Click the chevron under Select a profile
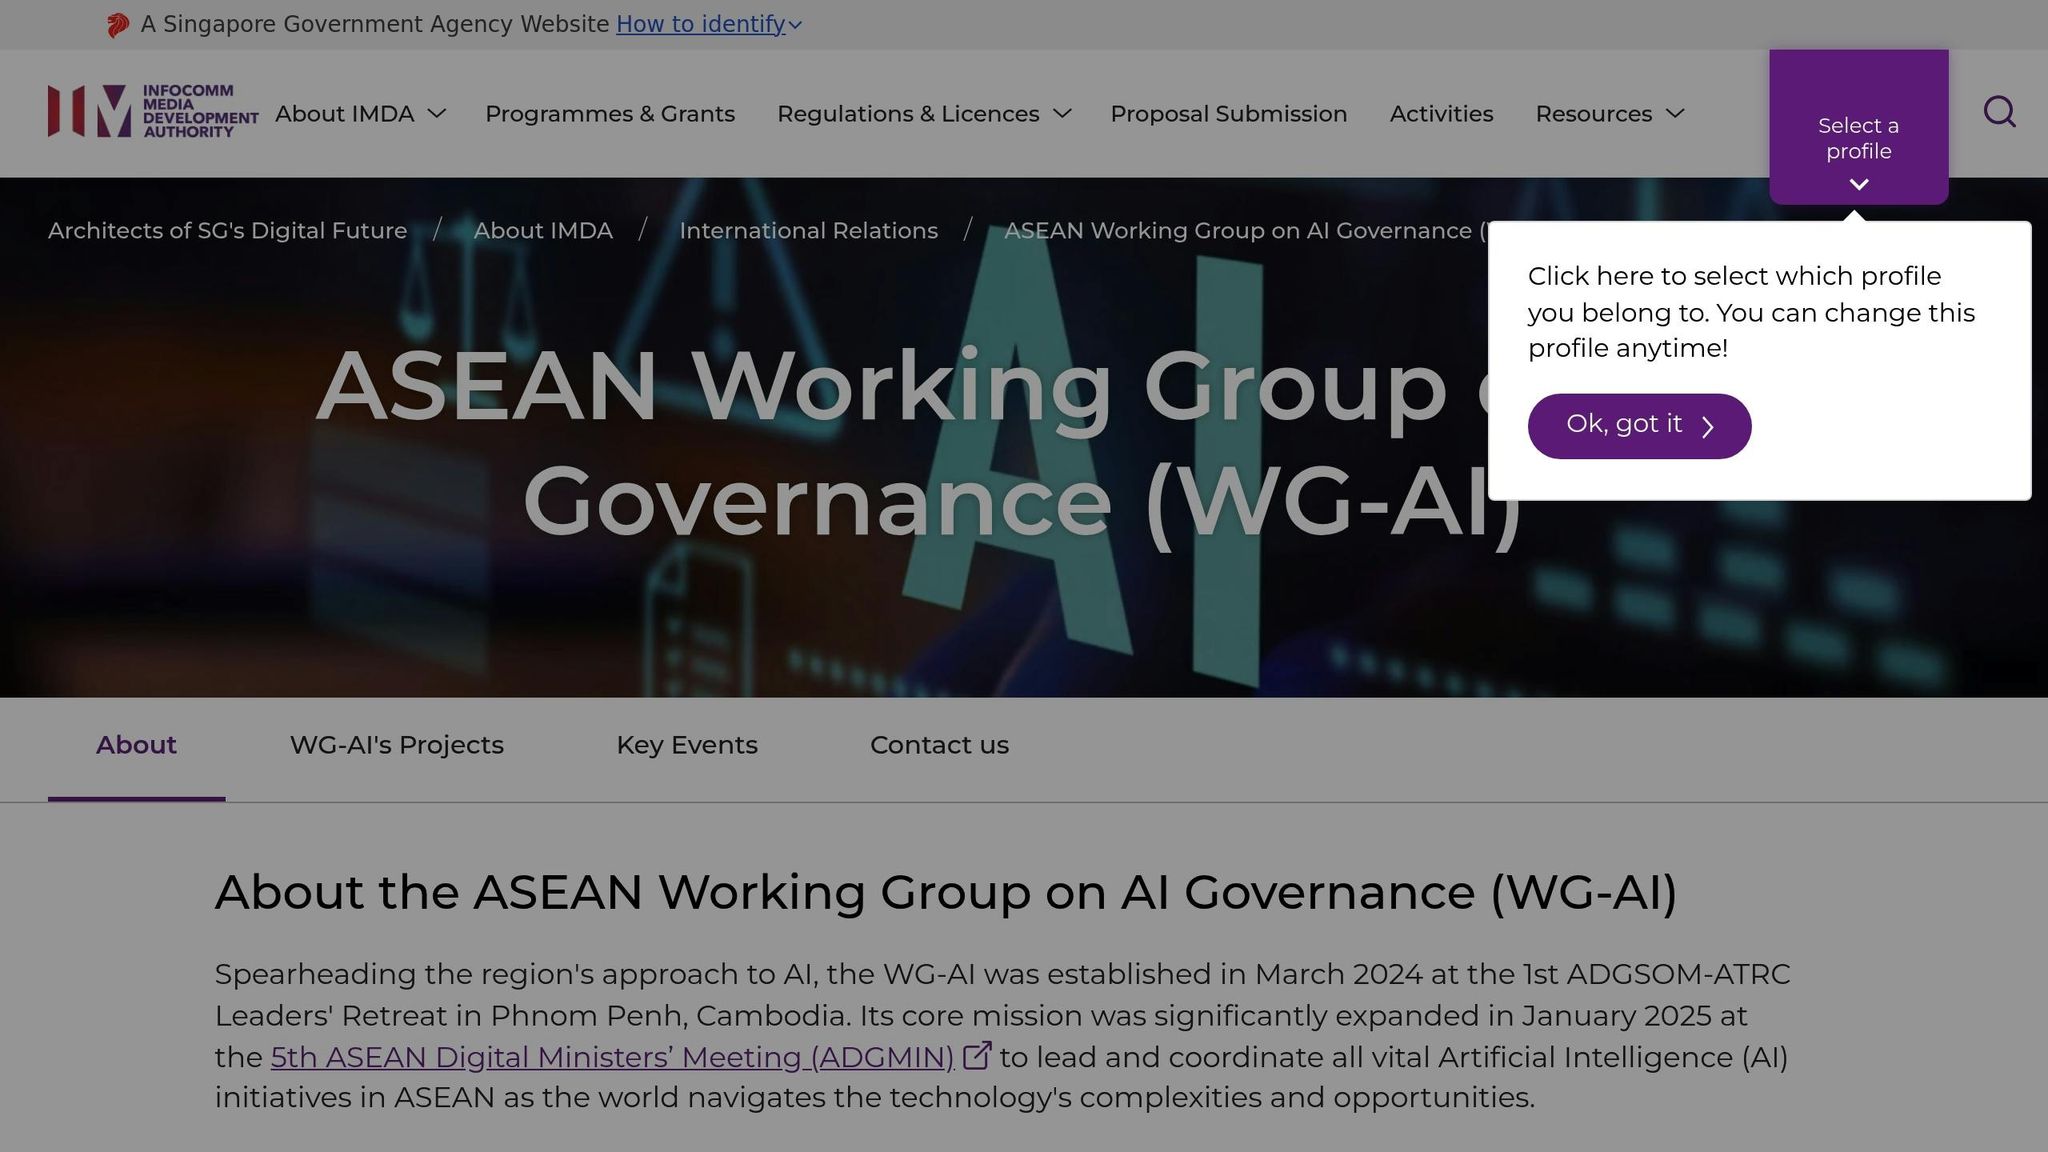The image size is (2048, 1152). pyautogui.click(x=1859, y=184)
